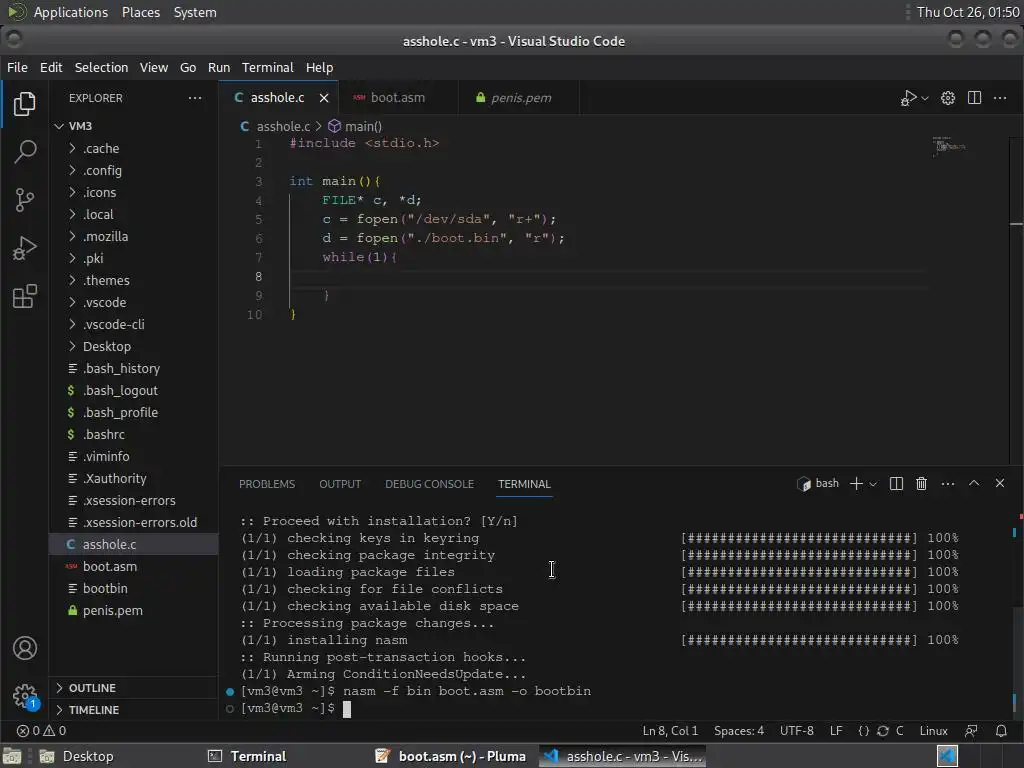Click the code minimap thumbnail
The image size is (1024, 768).
tap(949, 146)
